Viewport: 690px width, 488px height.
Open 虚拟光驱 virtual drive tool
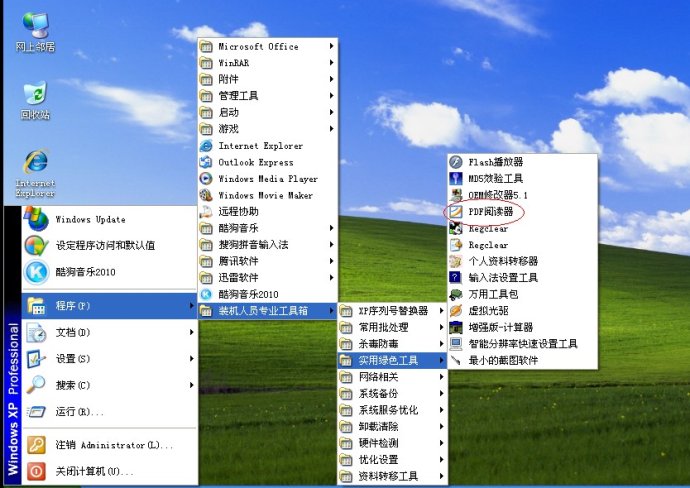522,311
